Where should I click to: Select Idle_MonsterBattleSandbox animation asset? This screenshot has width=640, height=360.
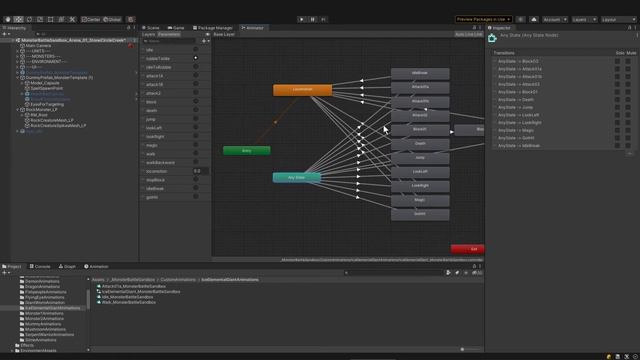point(127,297)
